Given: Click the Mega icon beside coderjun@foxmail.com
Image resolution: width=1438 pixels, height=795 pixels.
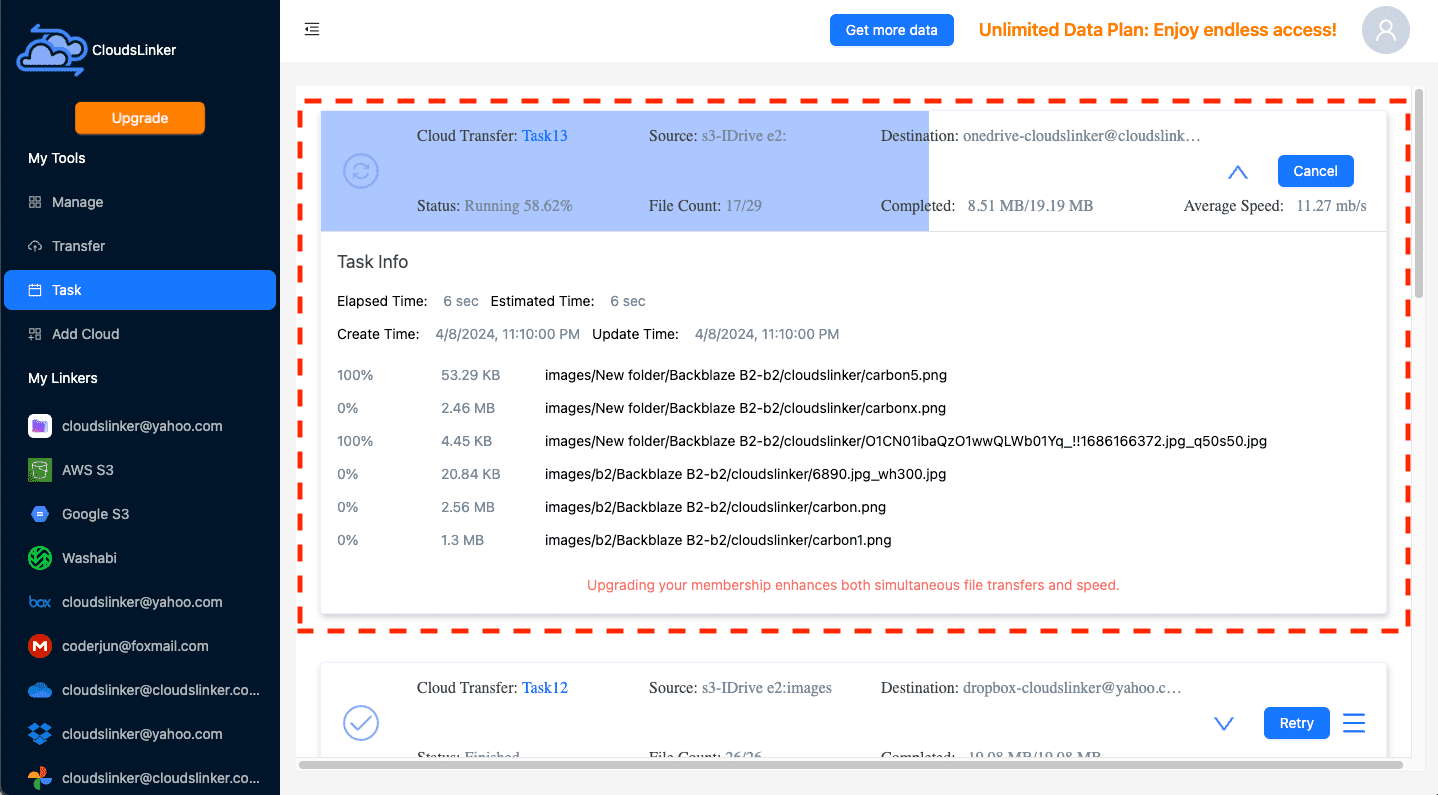Looking at the screenshot, I should point(40,646).
